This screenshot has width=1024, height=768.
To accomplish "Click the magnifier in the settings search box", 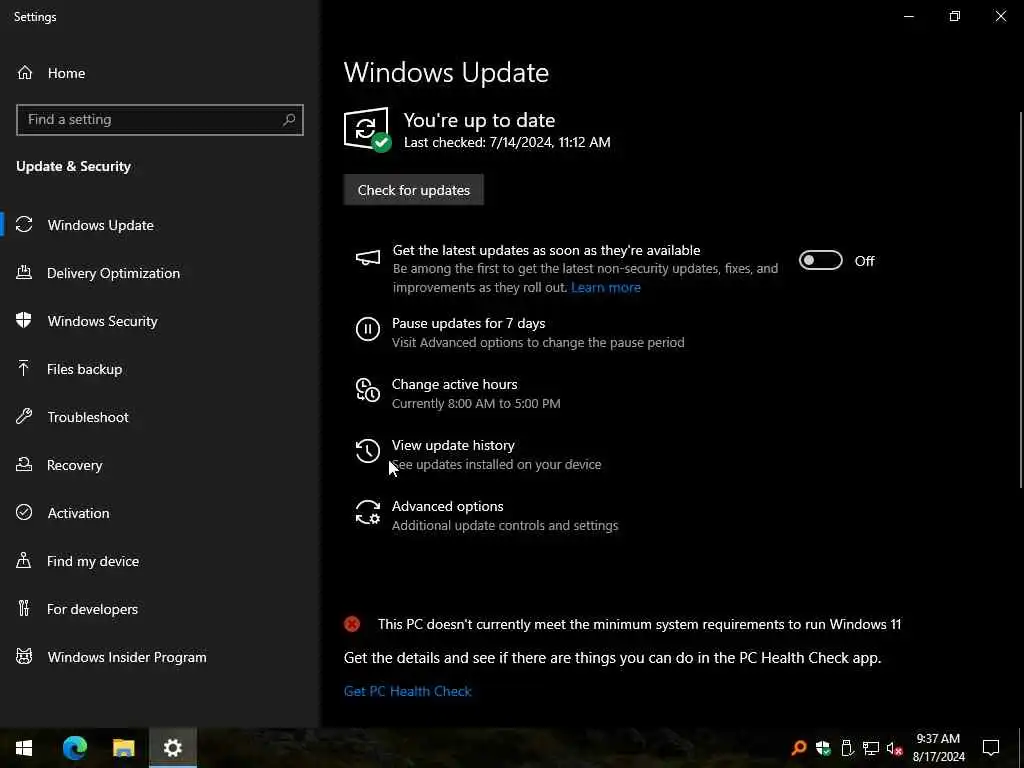I will click(289, 120).
